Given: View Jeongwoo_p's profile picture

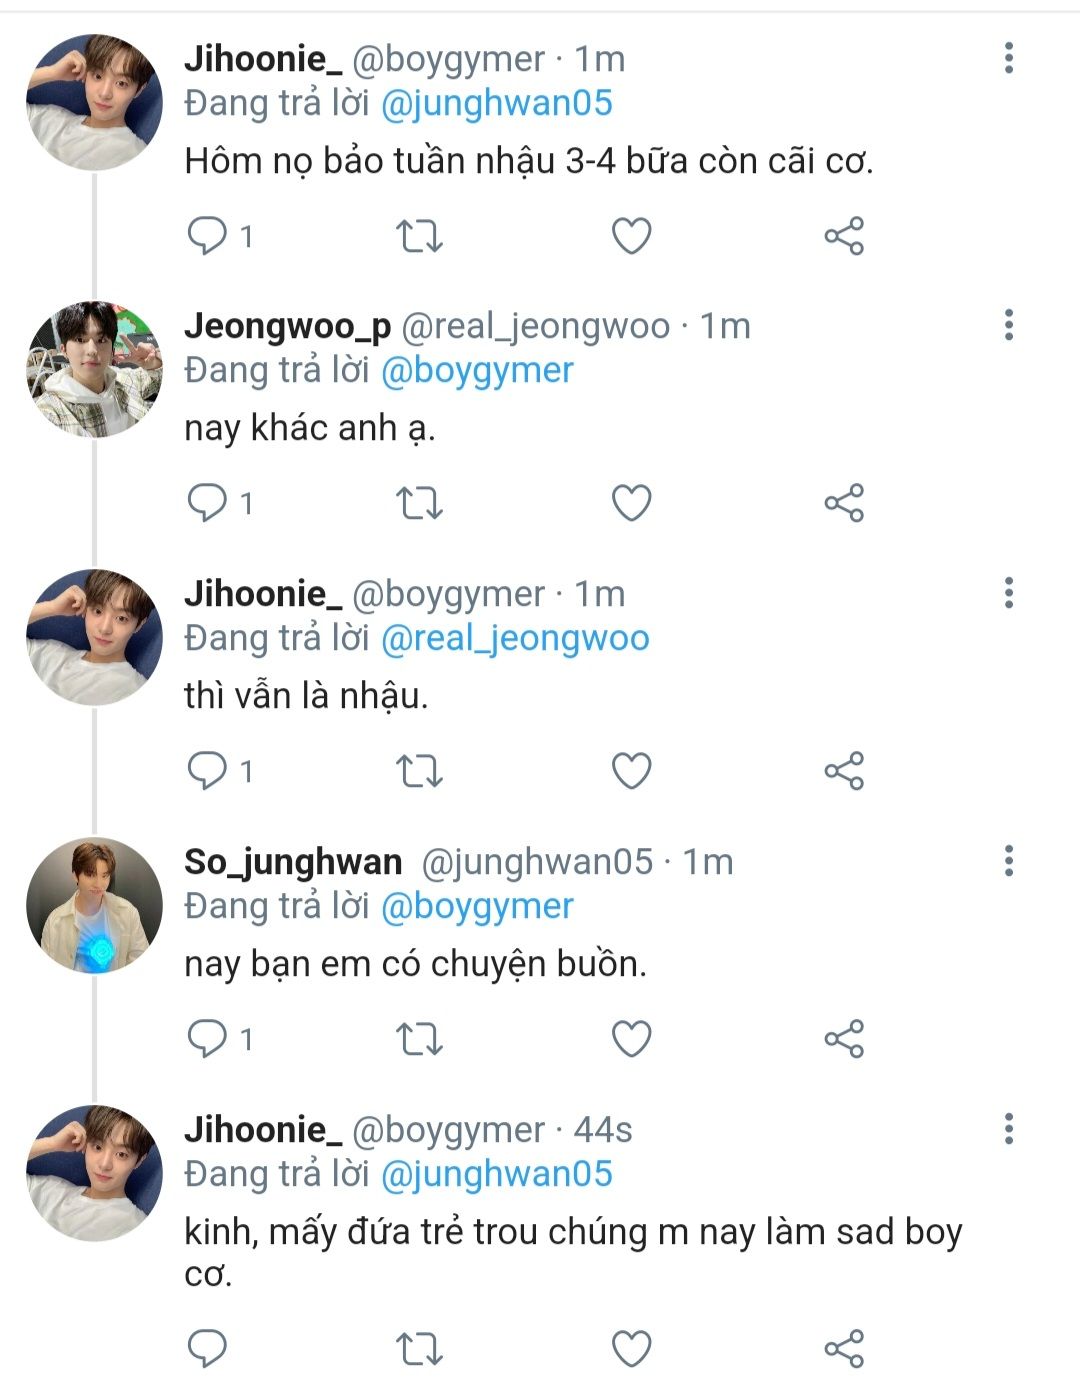Looking at the screenshot, I should (94, 369).
